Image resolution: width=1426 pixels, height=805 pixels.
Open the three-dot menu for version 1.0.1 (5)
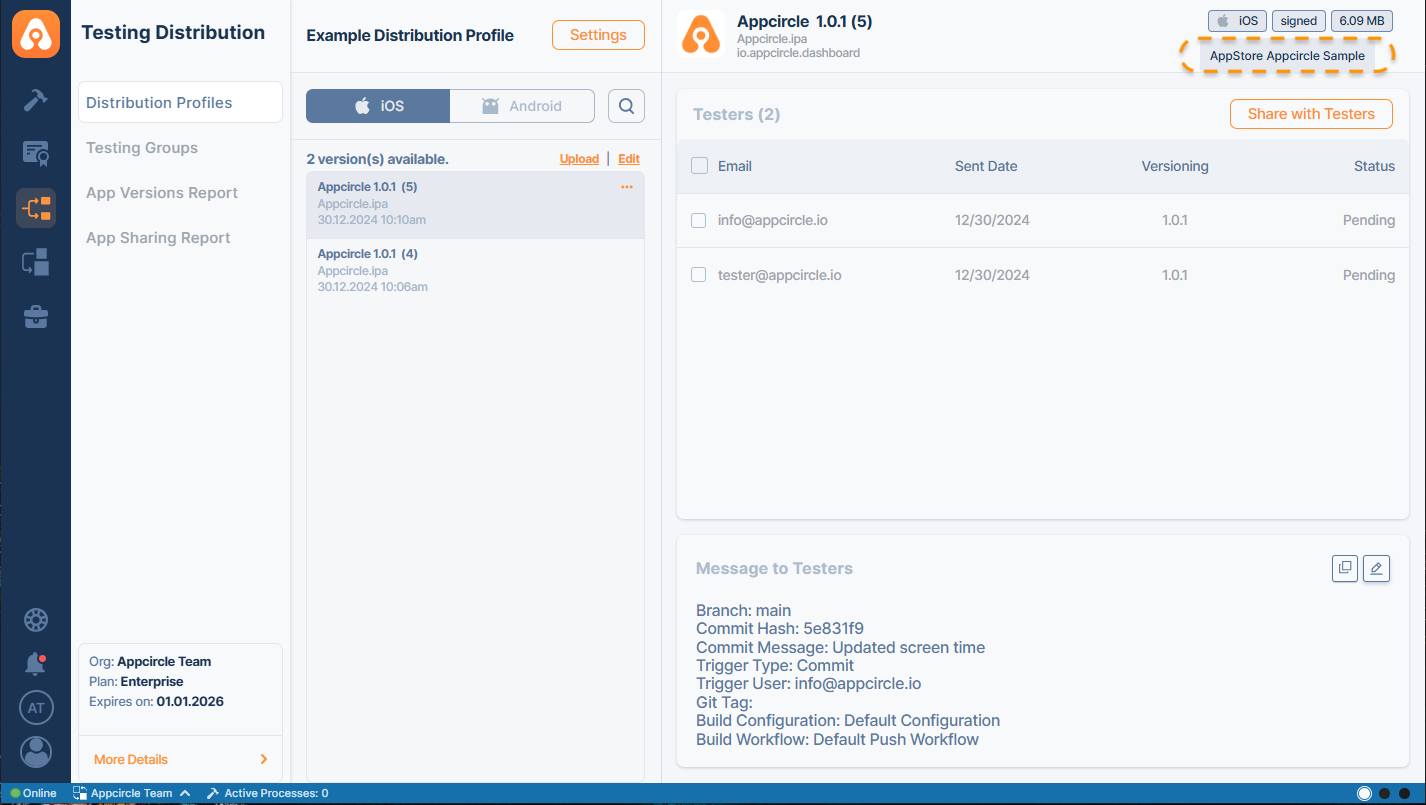pyautogui.click(x=627, y=187)
